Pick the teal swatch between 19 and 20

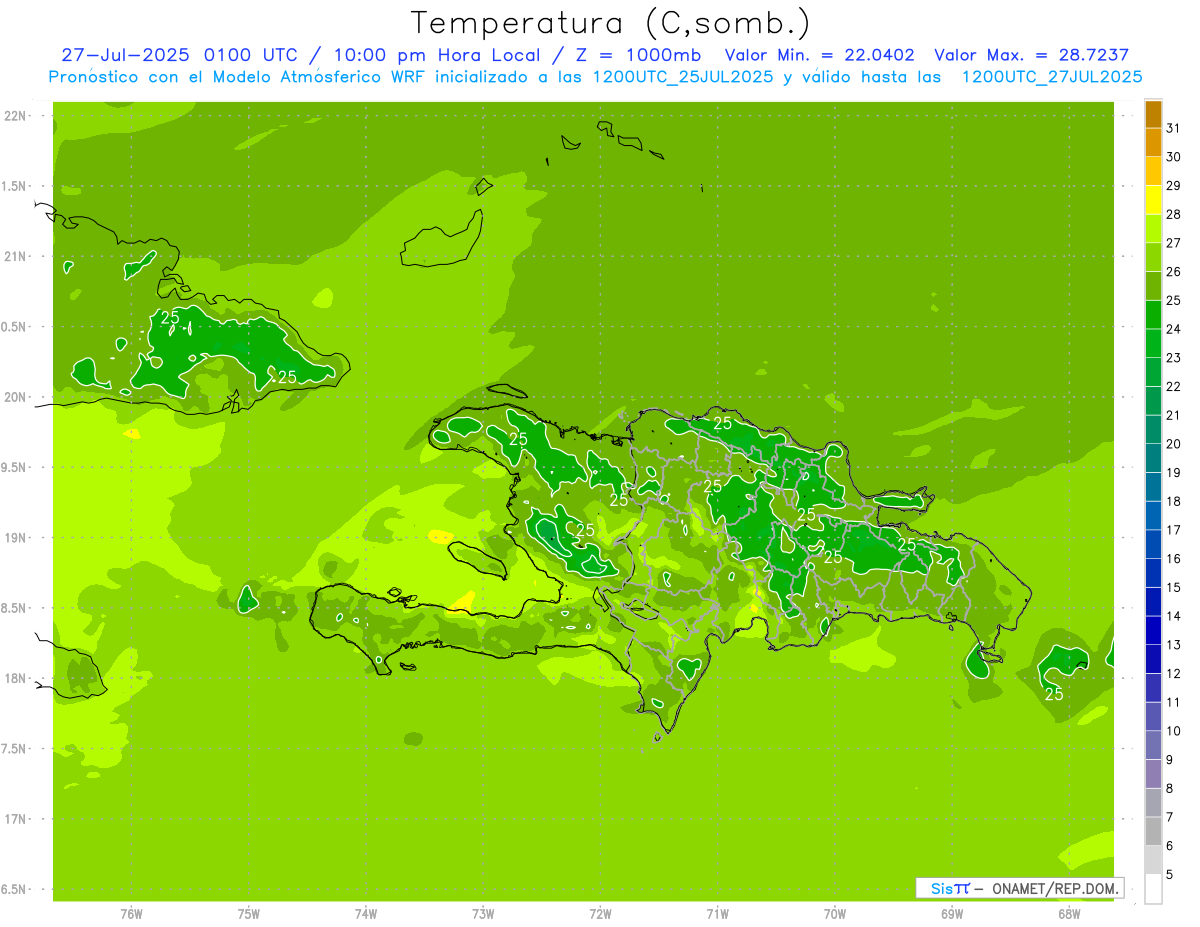click(1153, 458)
